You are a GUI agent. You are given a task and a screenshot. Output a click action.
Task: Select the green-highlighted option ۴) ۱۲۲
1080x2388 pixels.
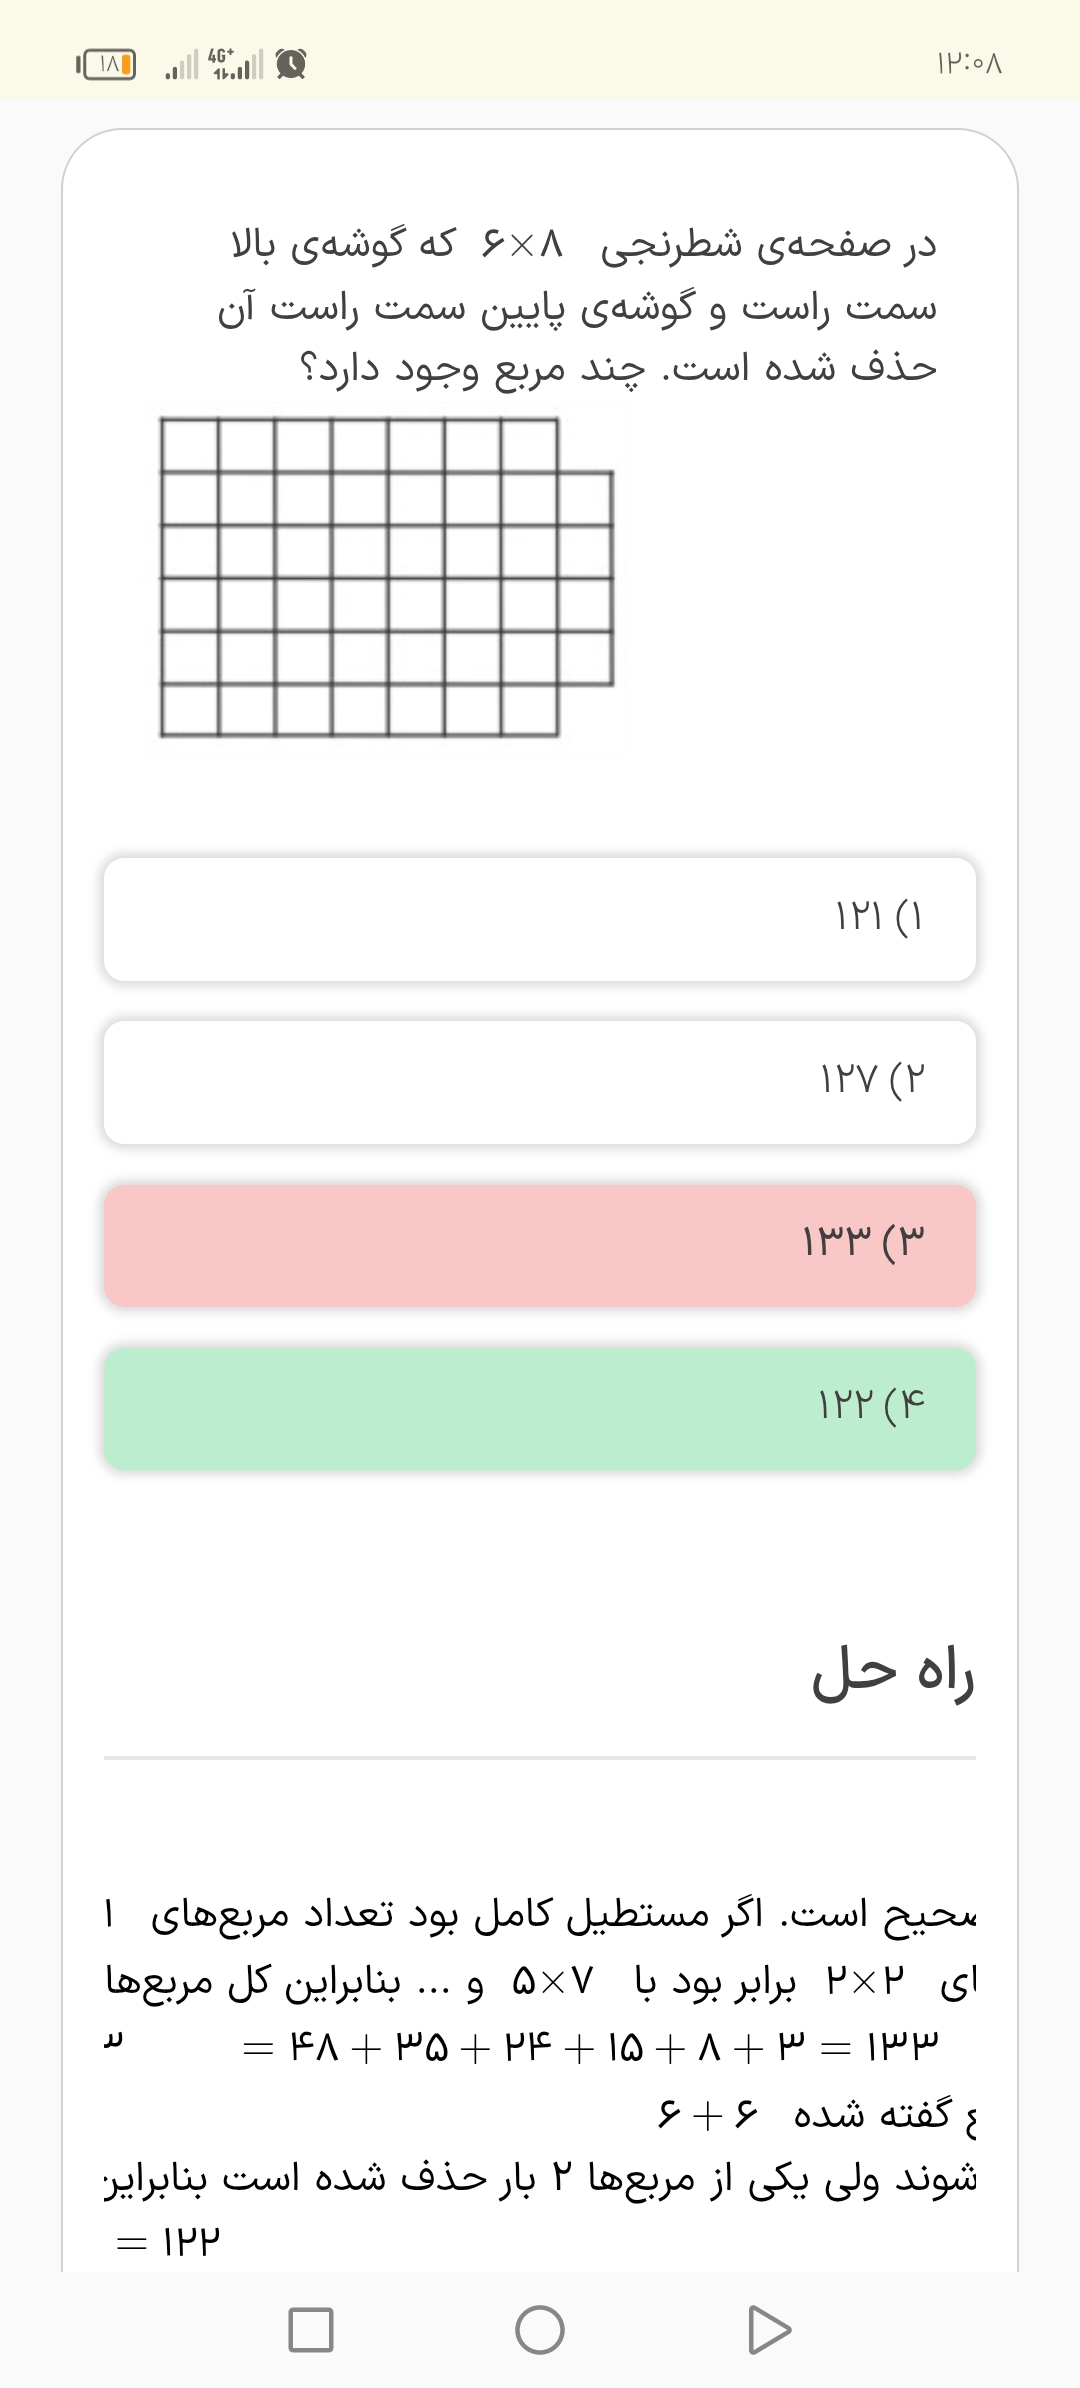(540, 1408)
